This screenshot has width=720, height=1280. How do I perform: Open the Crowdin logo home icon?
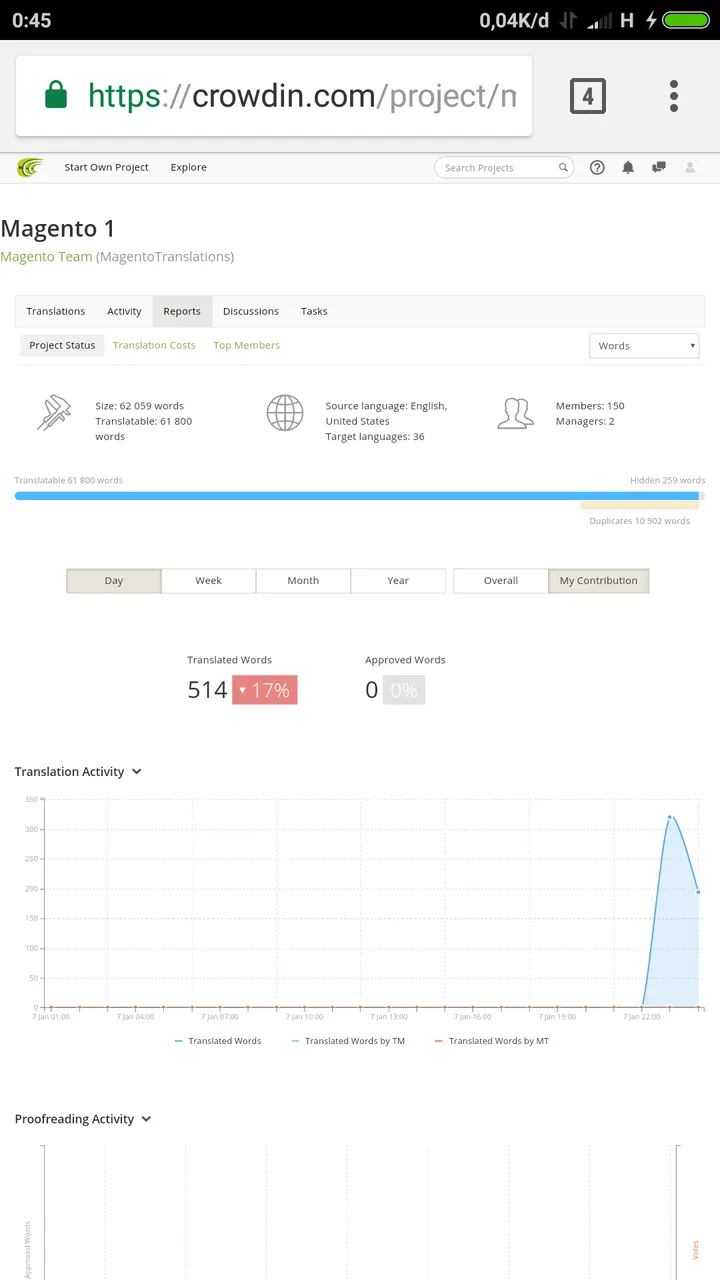coord(30,168)
